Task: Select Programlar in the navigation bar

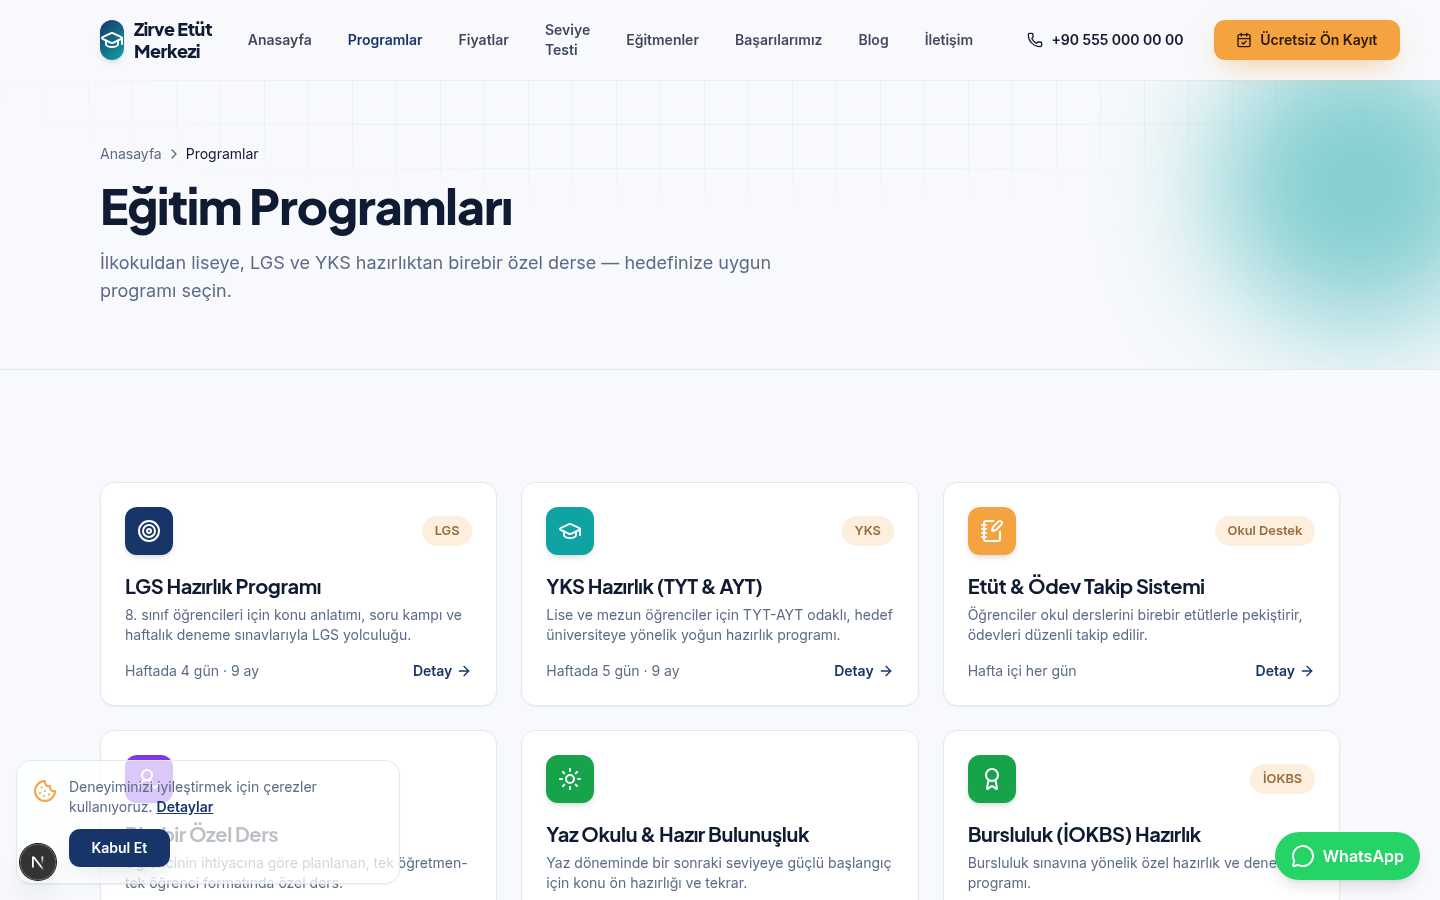Action: click(385, 40)
